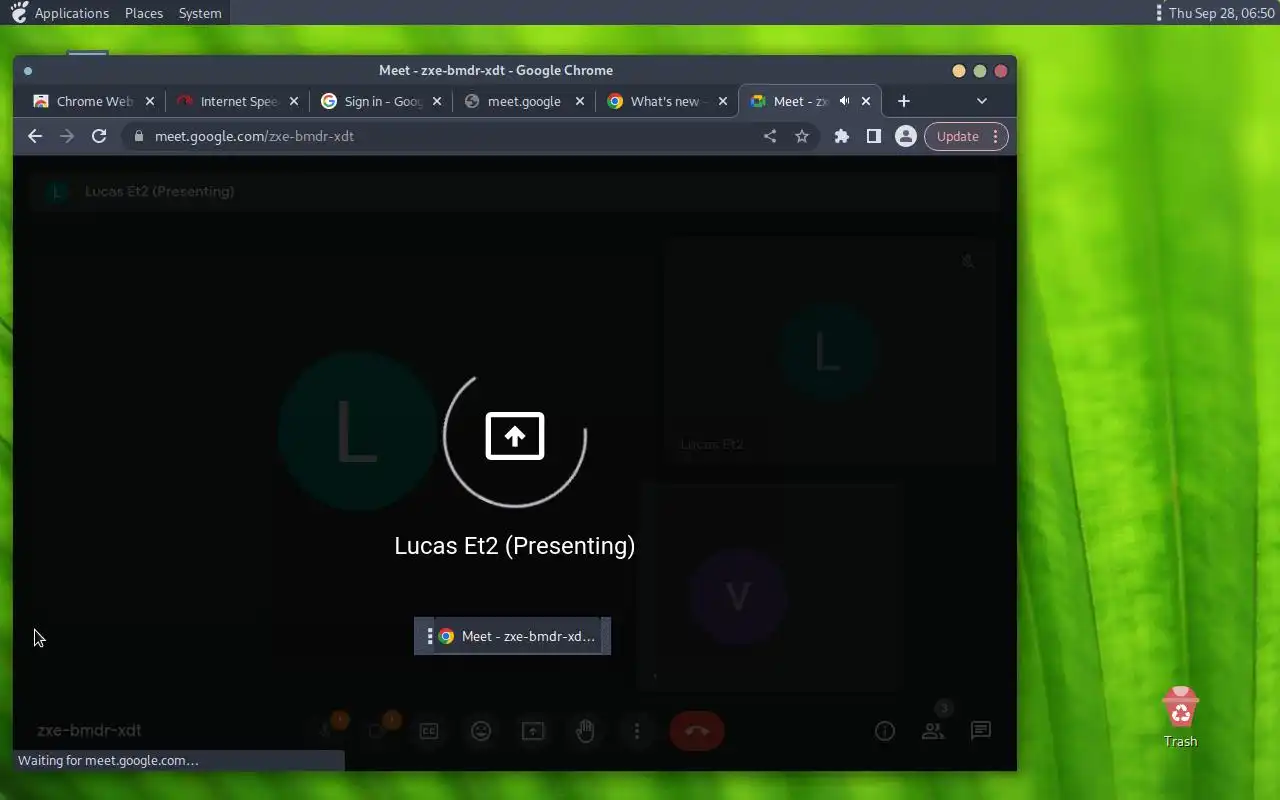Open the Places menu
Screen dimensions: 1280x800
pyautogui.click(x=144, y=13)
